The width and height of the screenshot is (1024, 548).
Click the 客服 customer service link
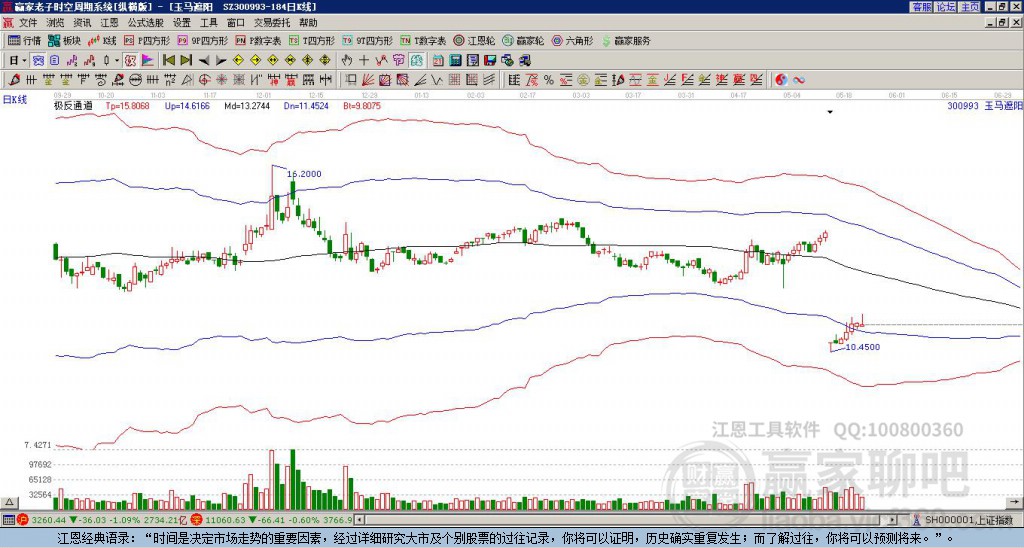click(x=921, y=6)
